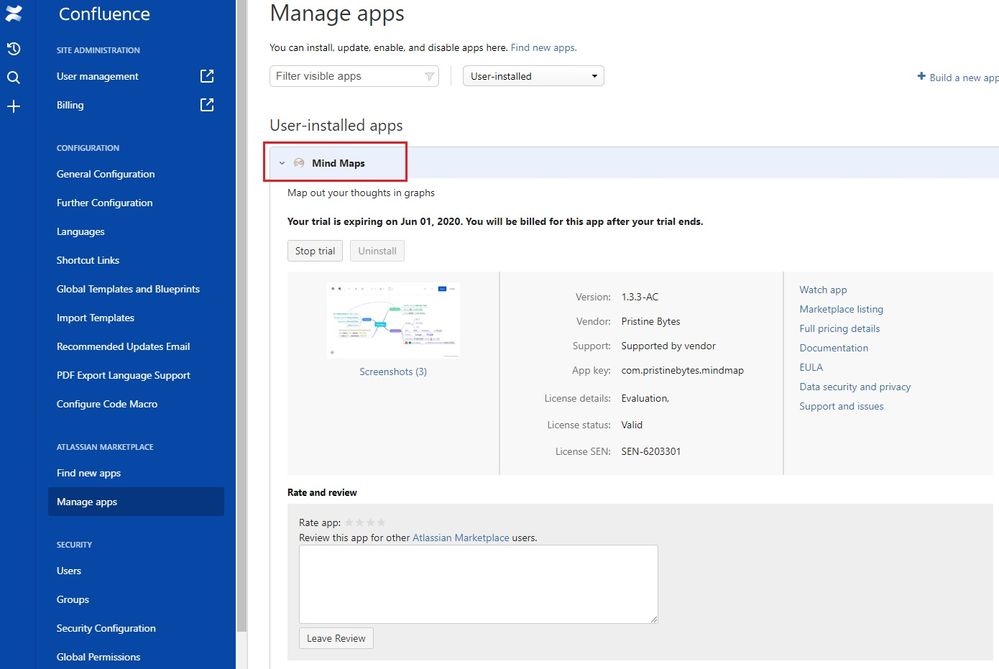The image size is (999, 669).
Task: Open the Marketplace listing link
Action: (x=841, y=309)
